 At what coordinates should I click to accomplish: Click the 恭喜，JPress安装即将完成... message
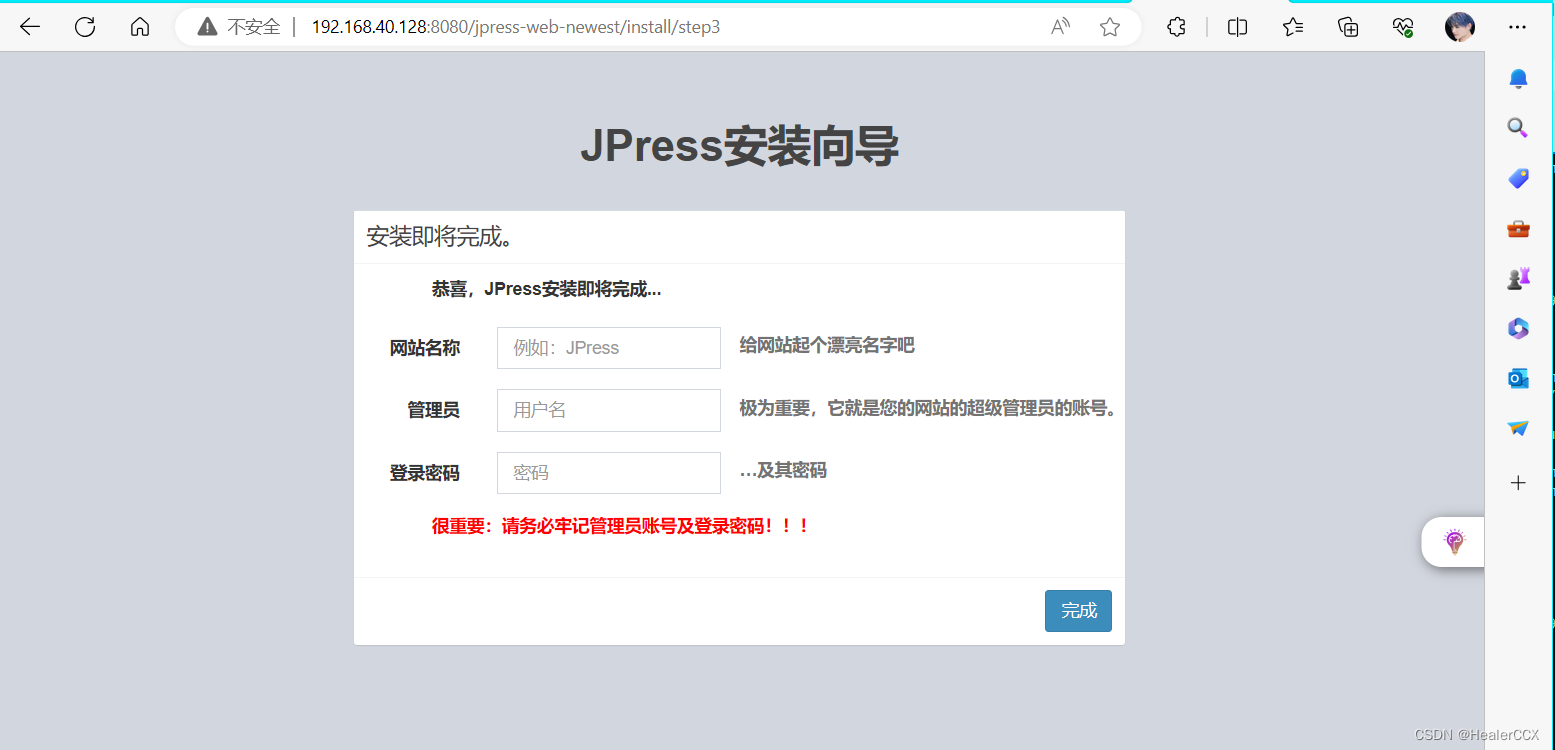tap(546, 290)
